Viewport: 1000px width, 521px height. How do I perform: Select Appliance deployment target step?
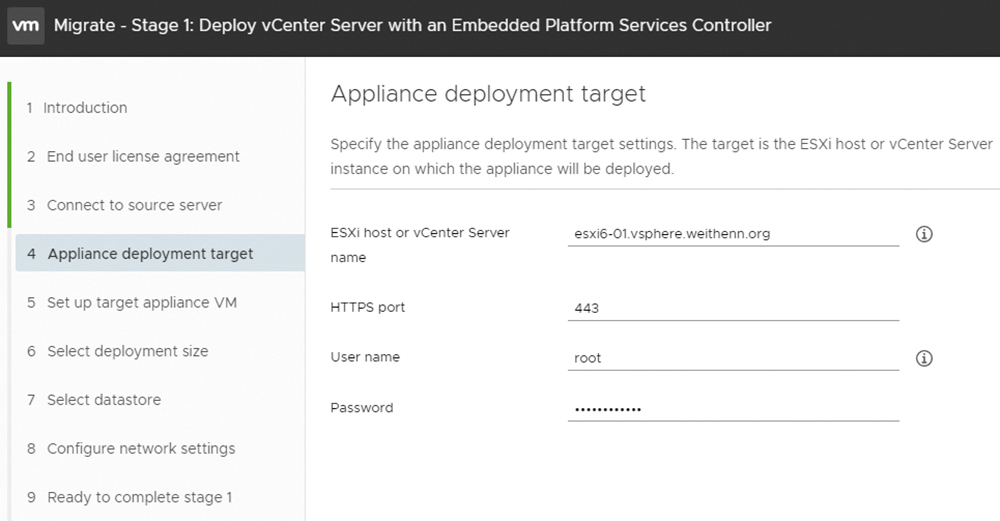(x=159, y=253)
